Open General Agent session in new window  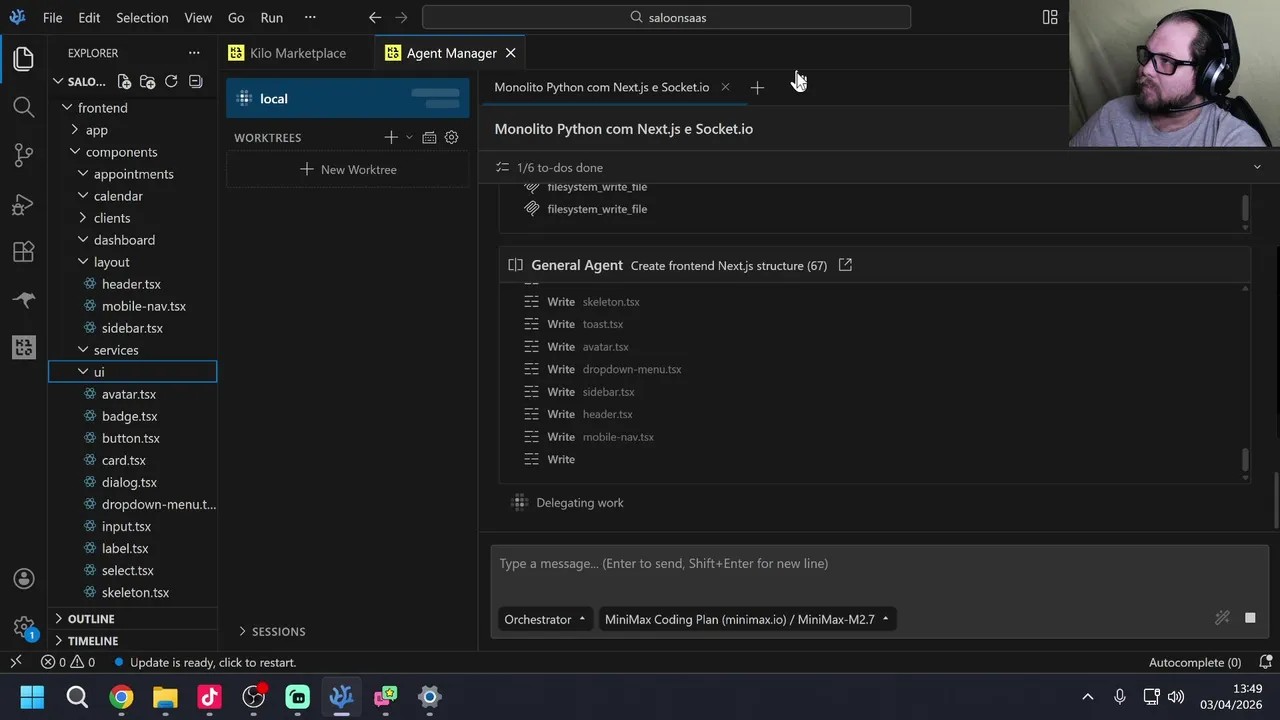845,265
